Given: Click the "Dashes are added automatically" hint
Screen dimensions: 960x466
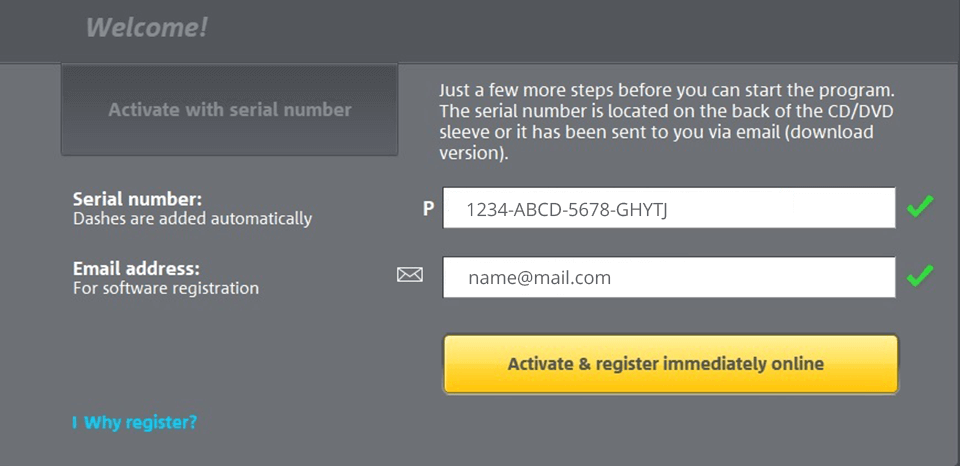Looking at the screenshot, I should click(x=192, y=218).
